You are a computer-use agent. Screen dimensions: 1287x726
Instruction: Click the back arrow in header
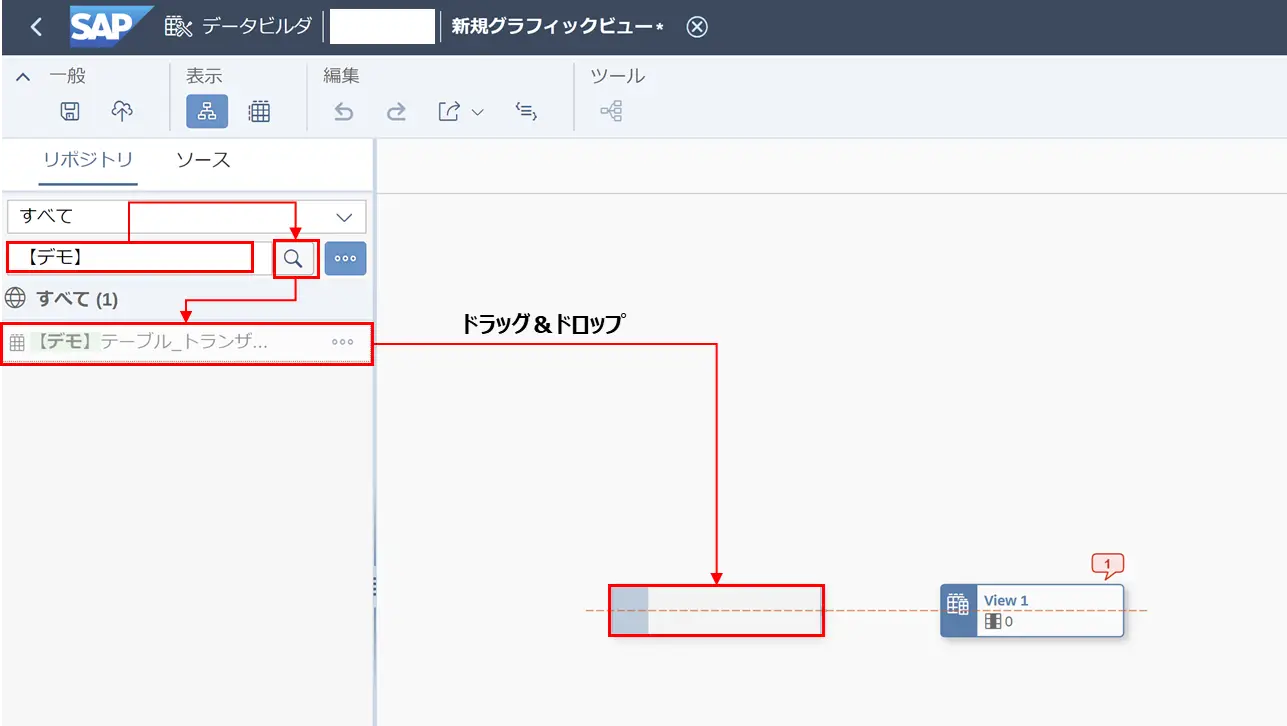point(37,27)
